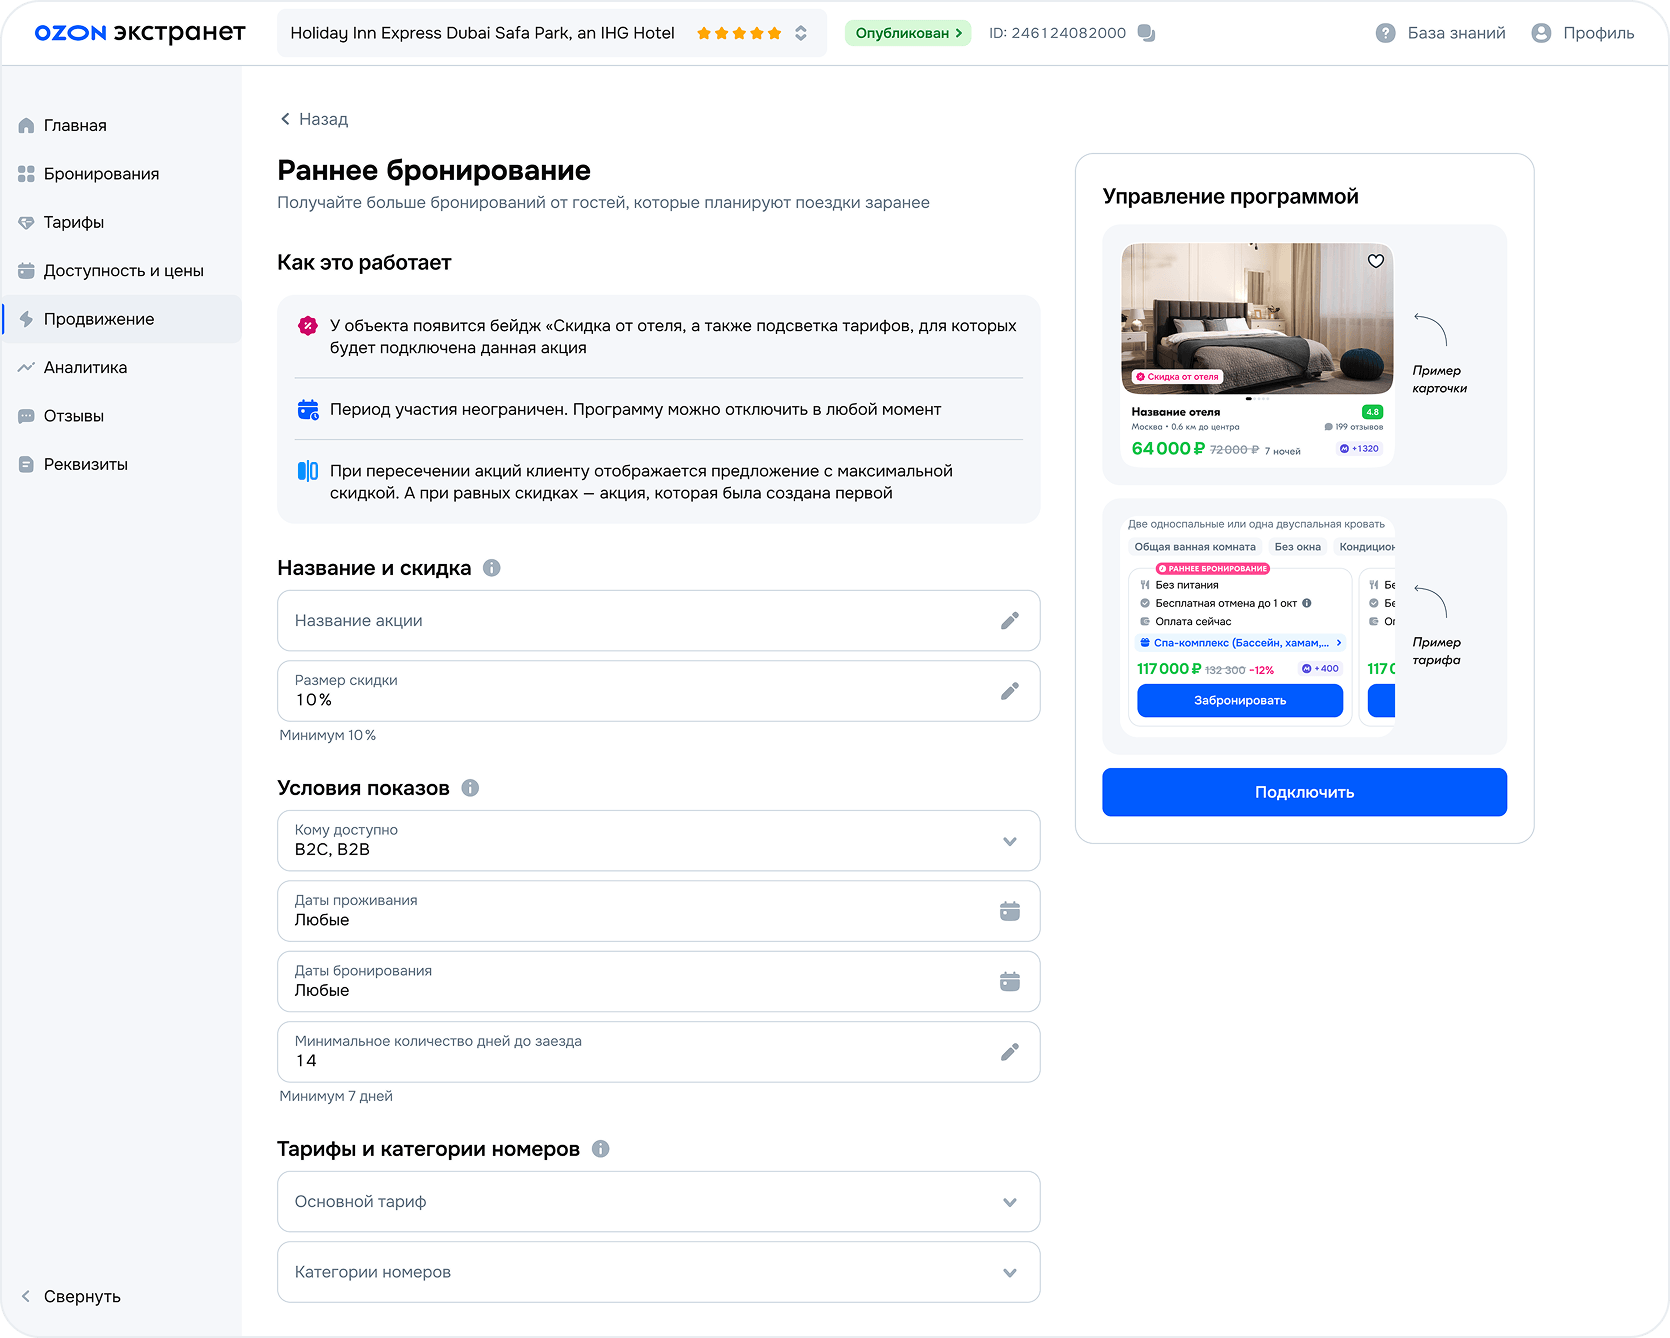Image resolution: width=1670 pixels, height=1338 pixels.
Task: Go to Главная in the sidebar
Action: [x=122, y=125]
